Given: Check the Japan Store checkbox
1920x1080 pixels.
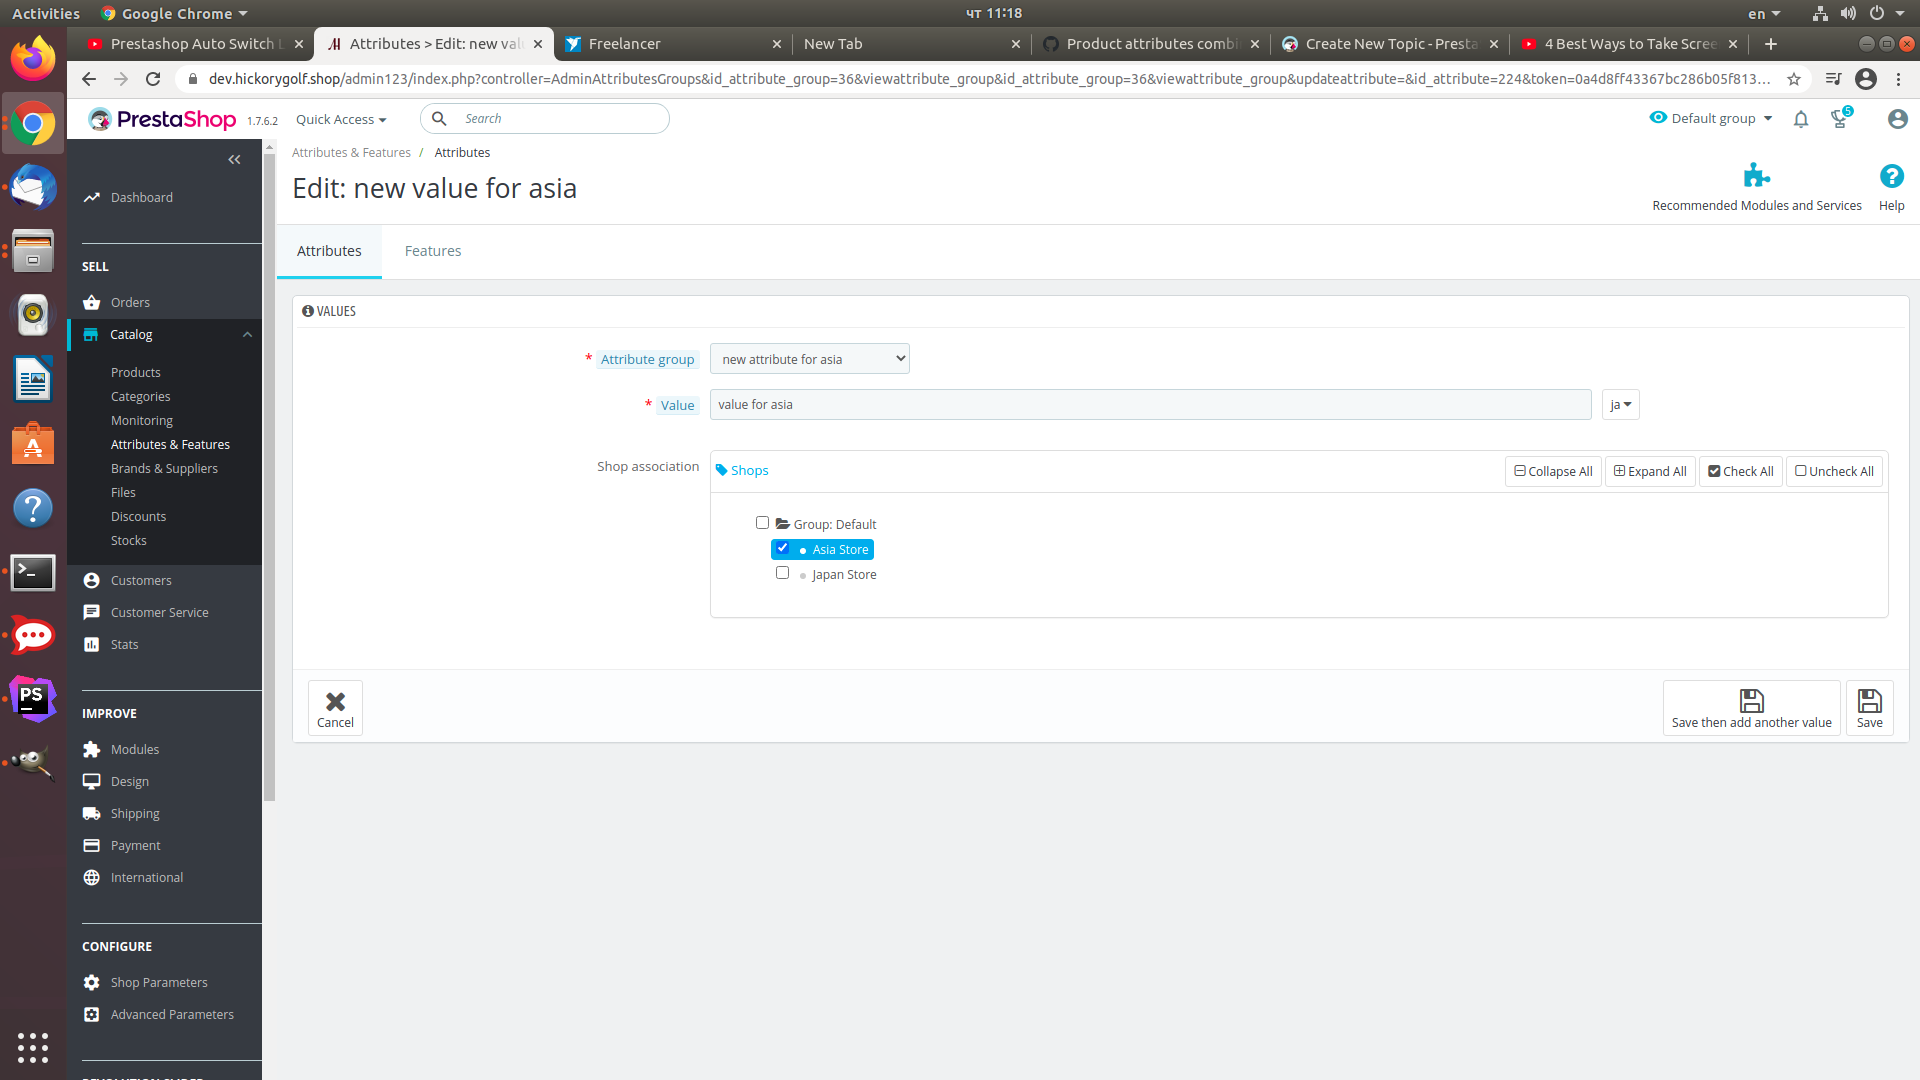Looking at the screenshot, I should click(x=782, y=573).
